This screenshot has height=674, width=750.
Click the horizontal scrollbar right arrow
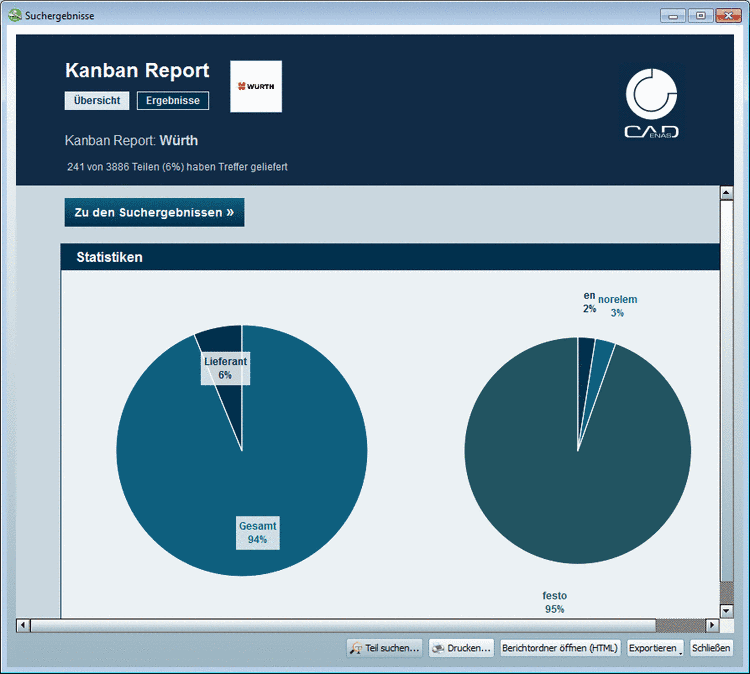712,625
